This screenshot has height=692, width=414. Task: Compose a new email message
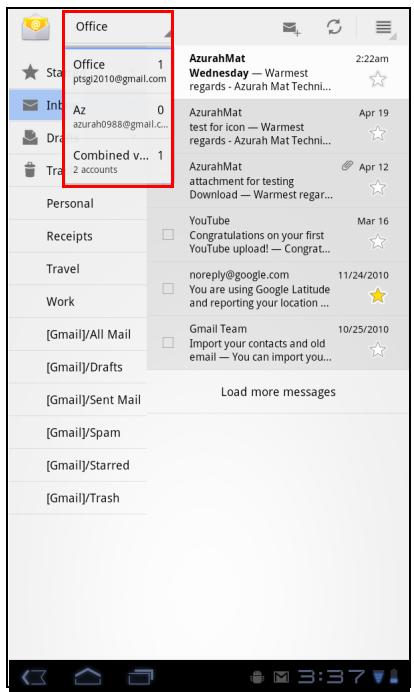[291, 28]
